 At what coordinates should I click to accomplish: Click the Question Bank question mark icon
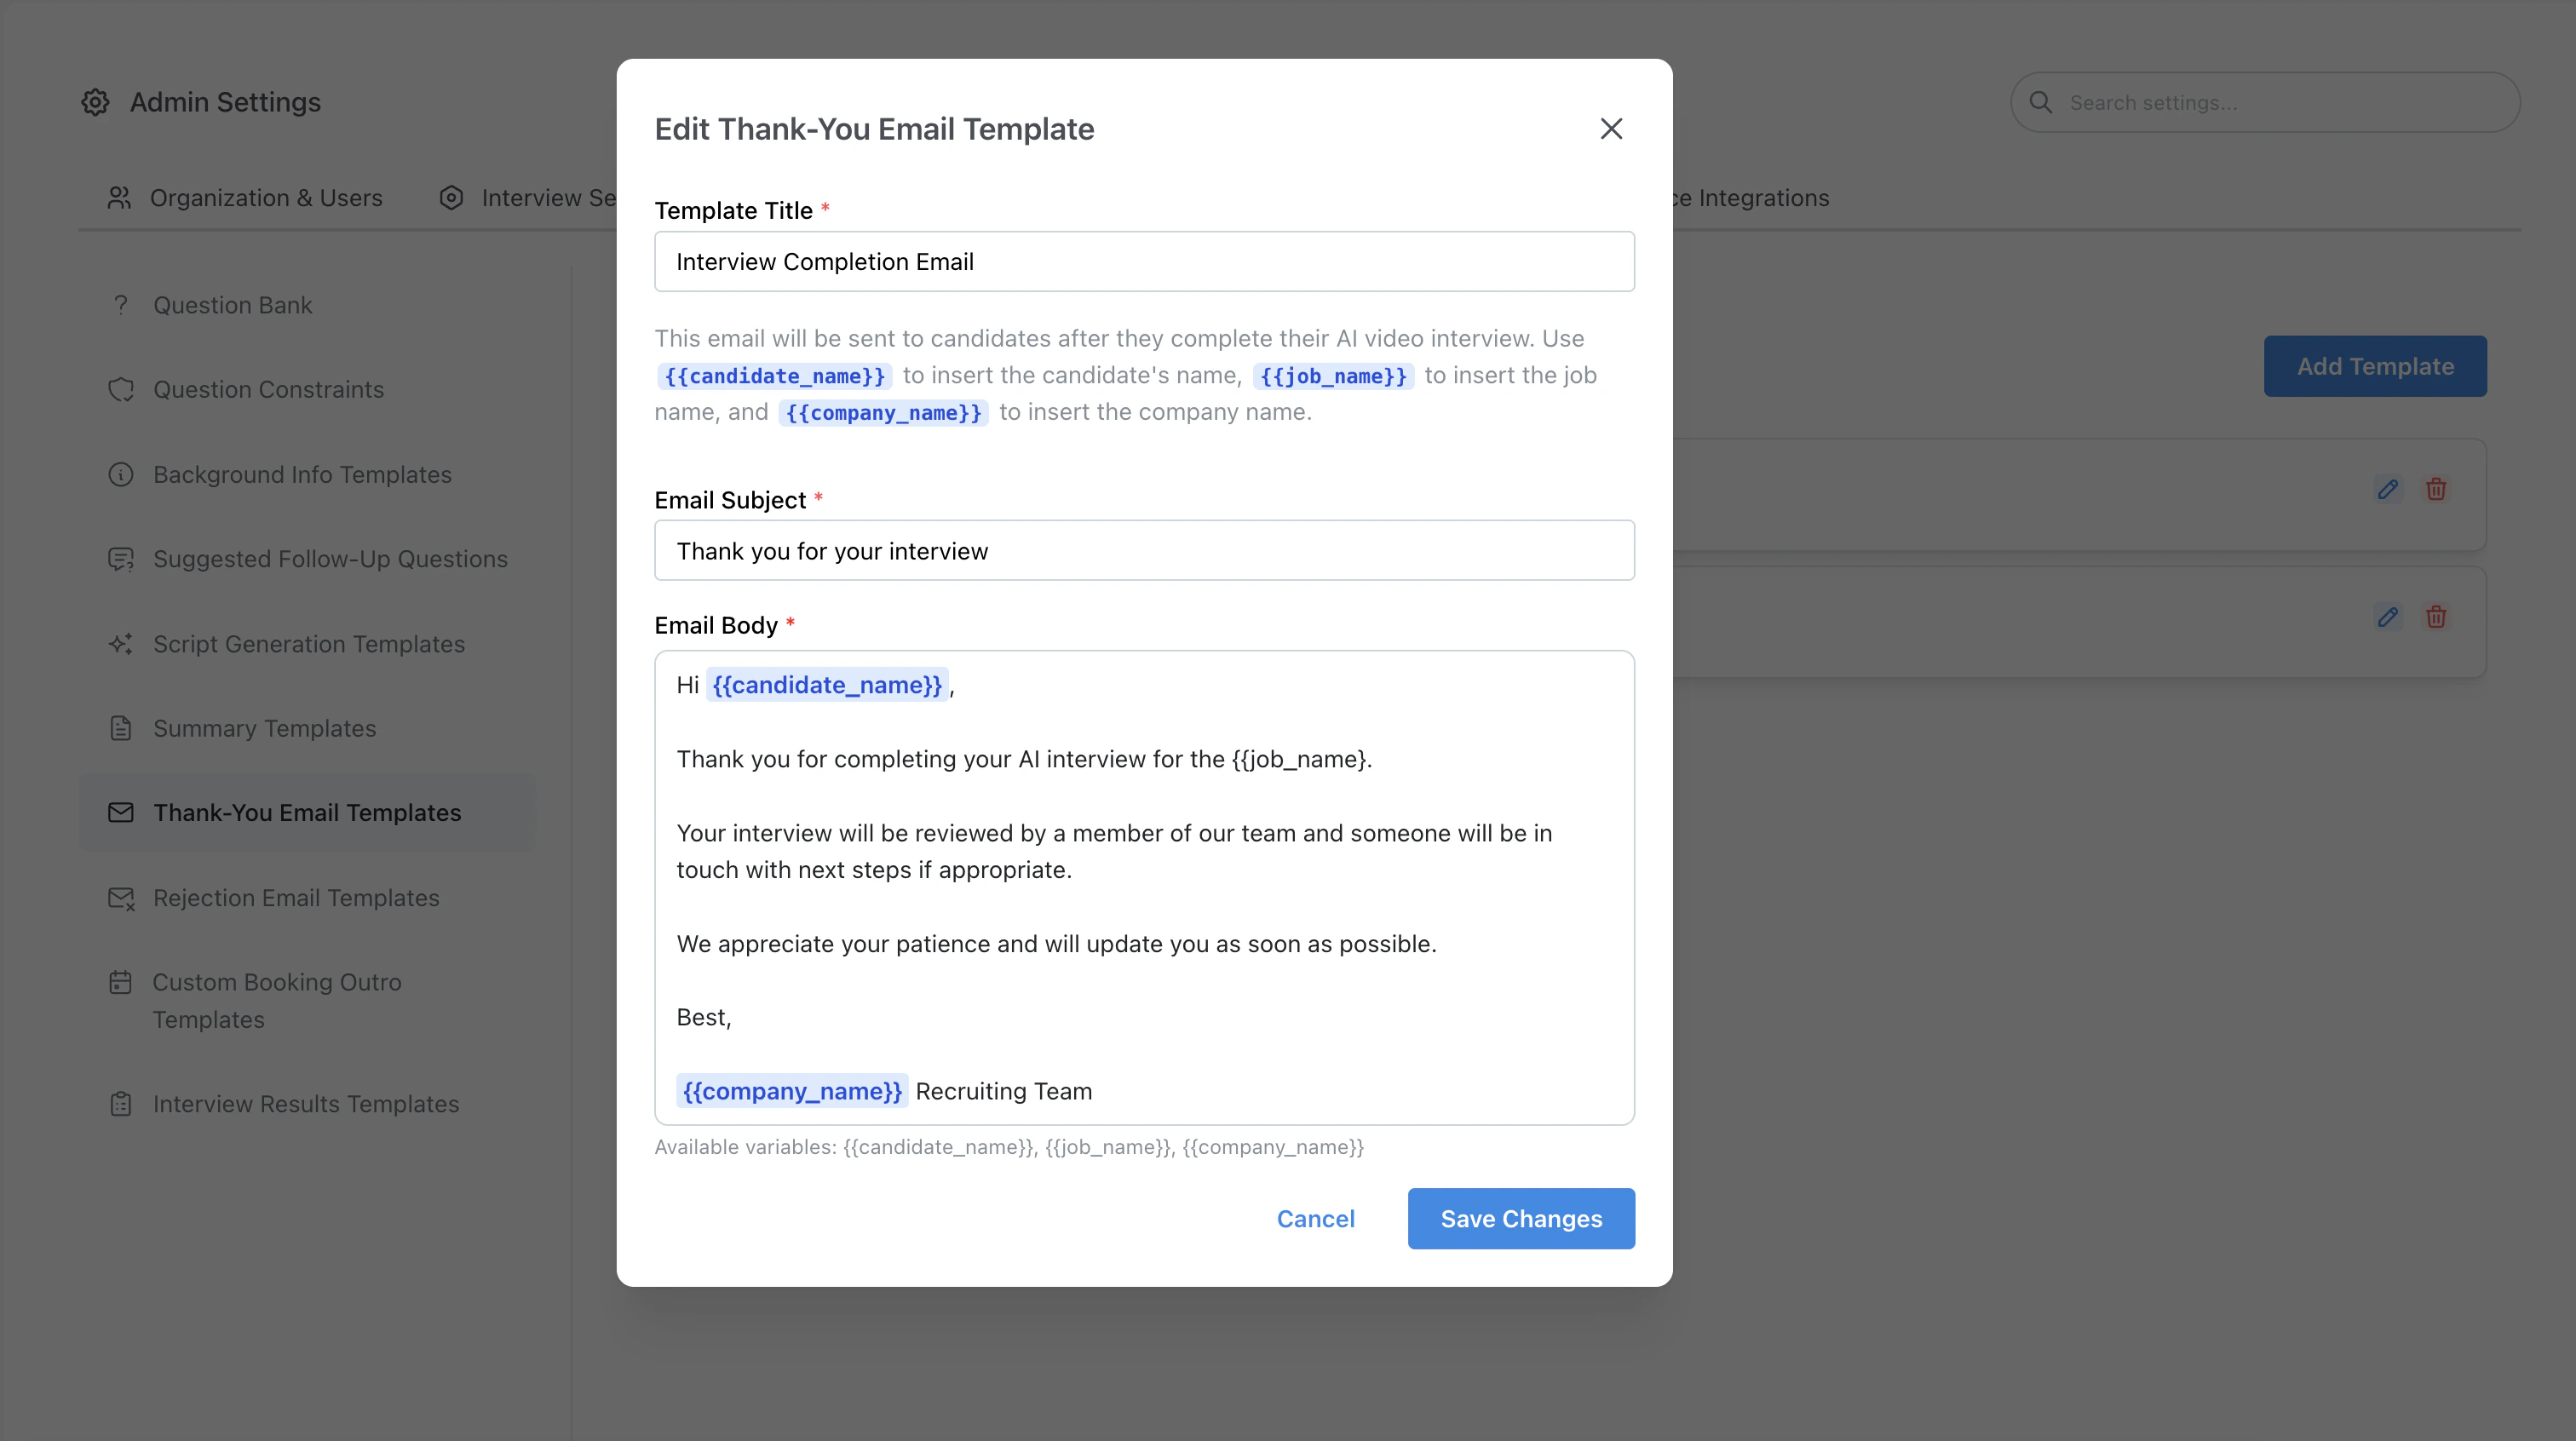(x=121, y=305)
